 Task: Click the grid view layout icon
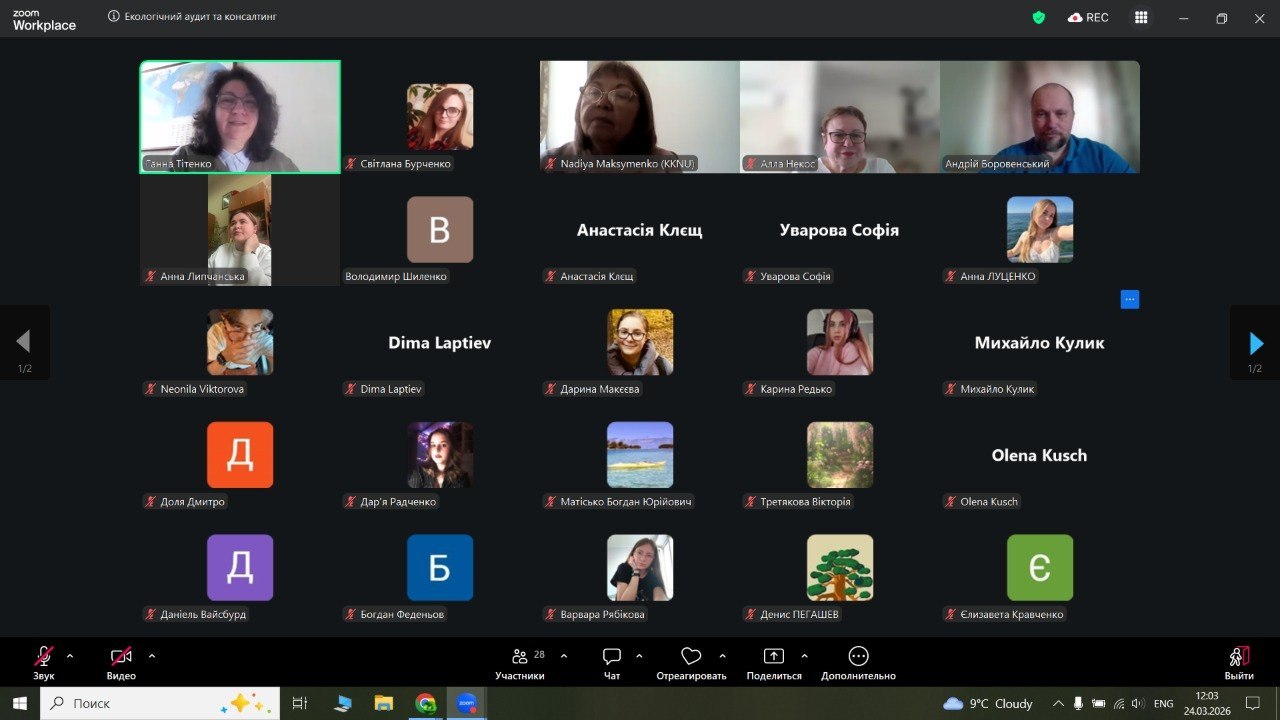click(1141, 17)
